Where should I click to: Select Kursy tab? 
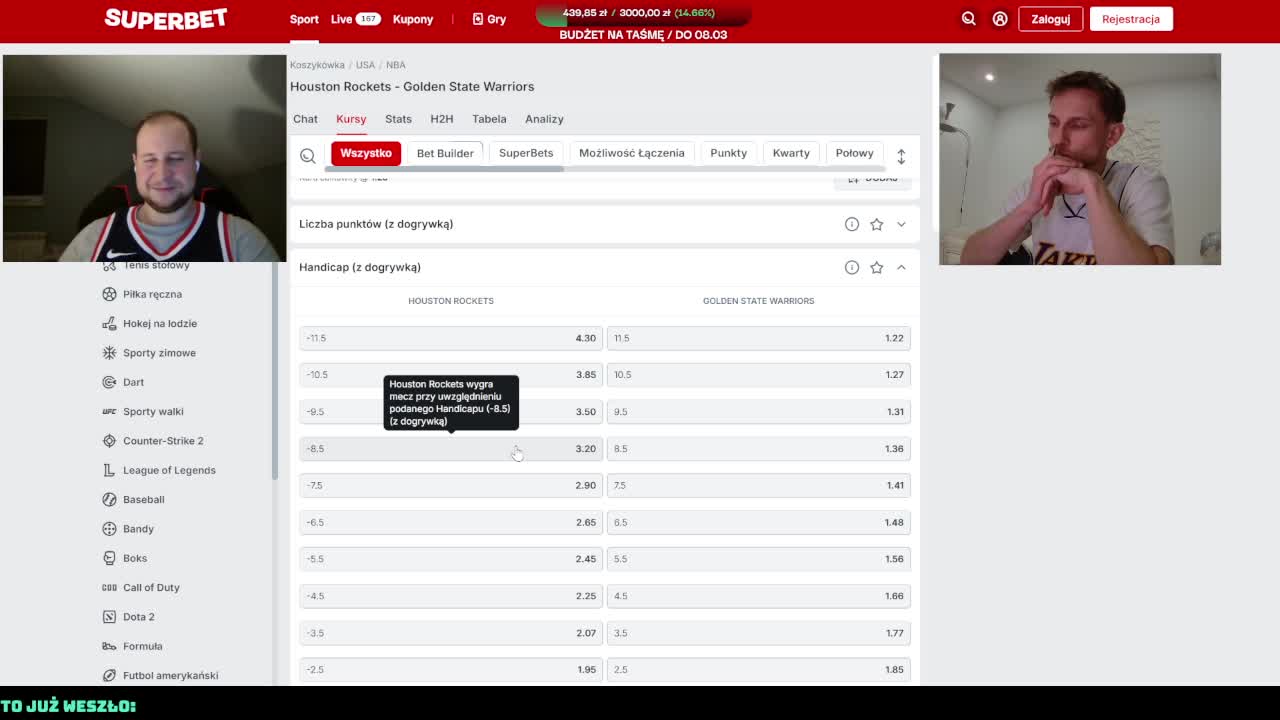pos(351,119)
